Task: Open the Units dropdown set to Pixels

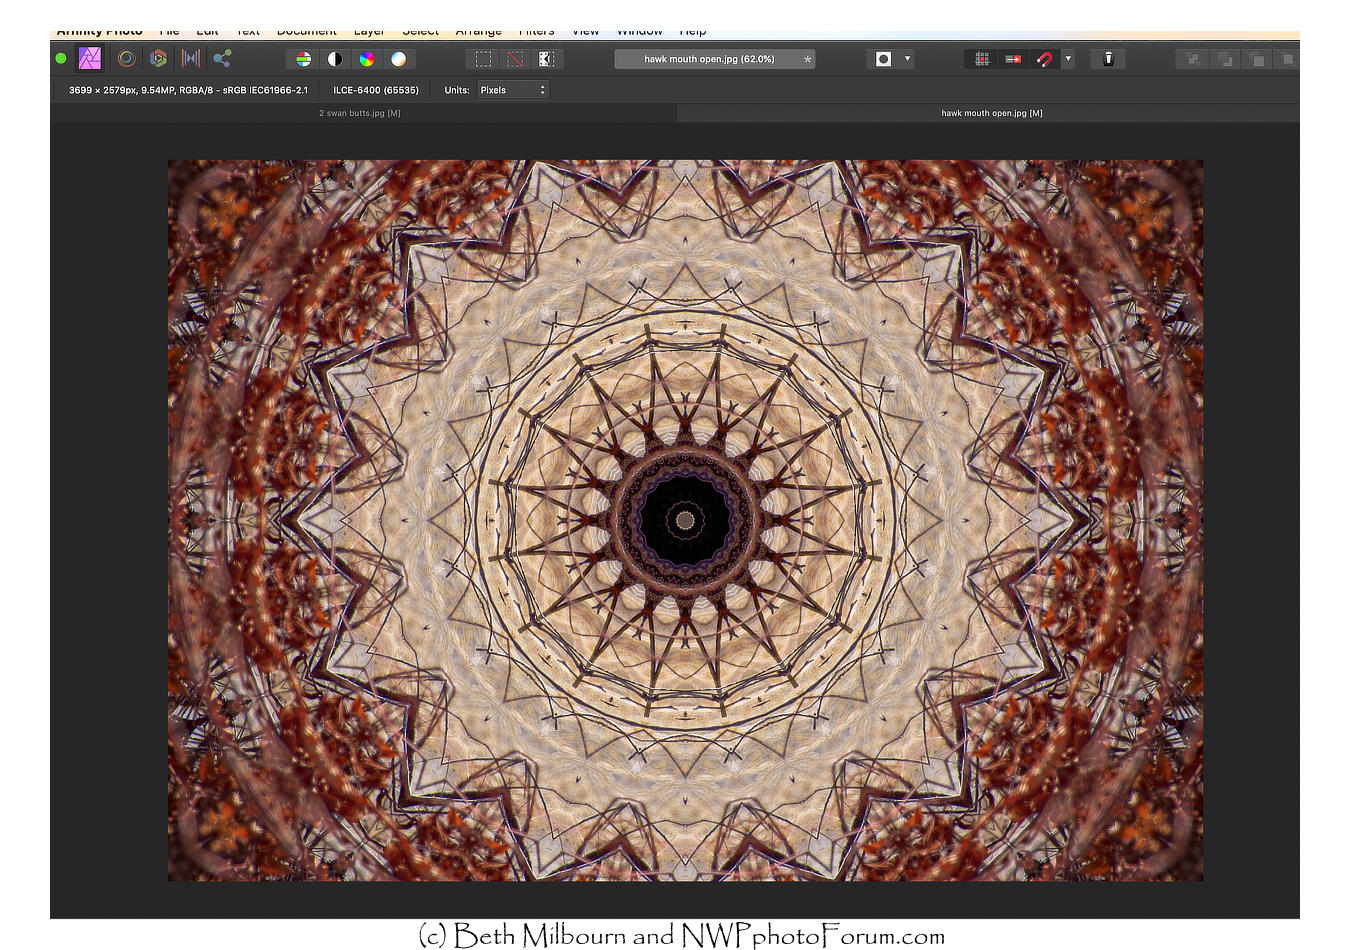Action: (x=513, y=90)
